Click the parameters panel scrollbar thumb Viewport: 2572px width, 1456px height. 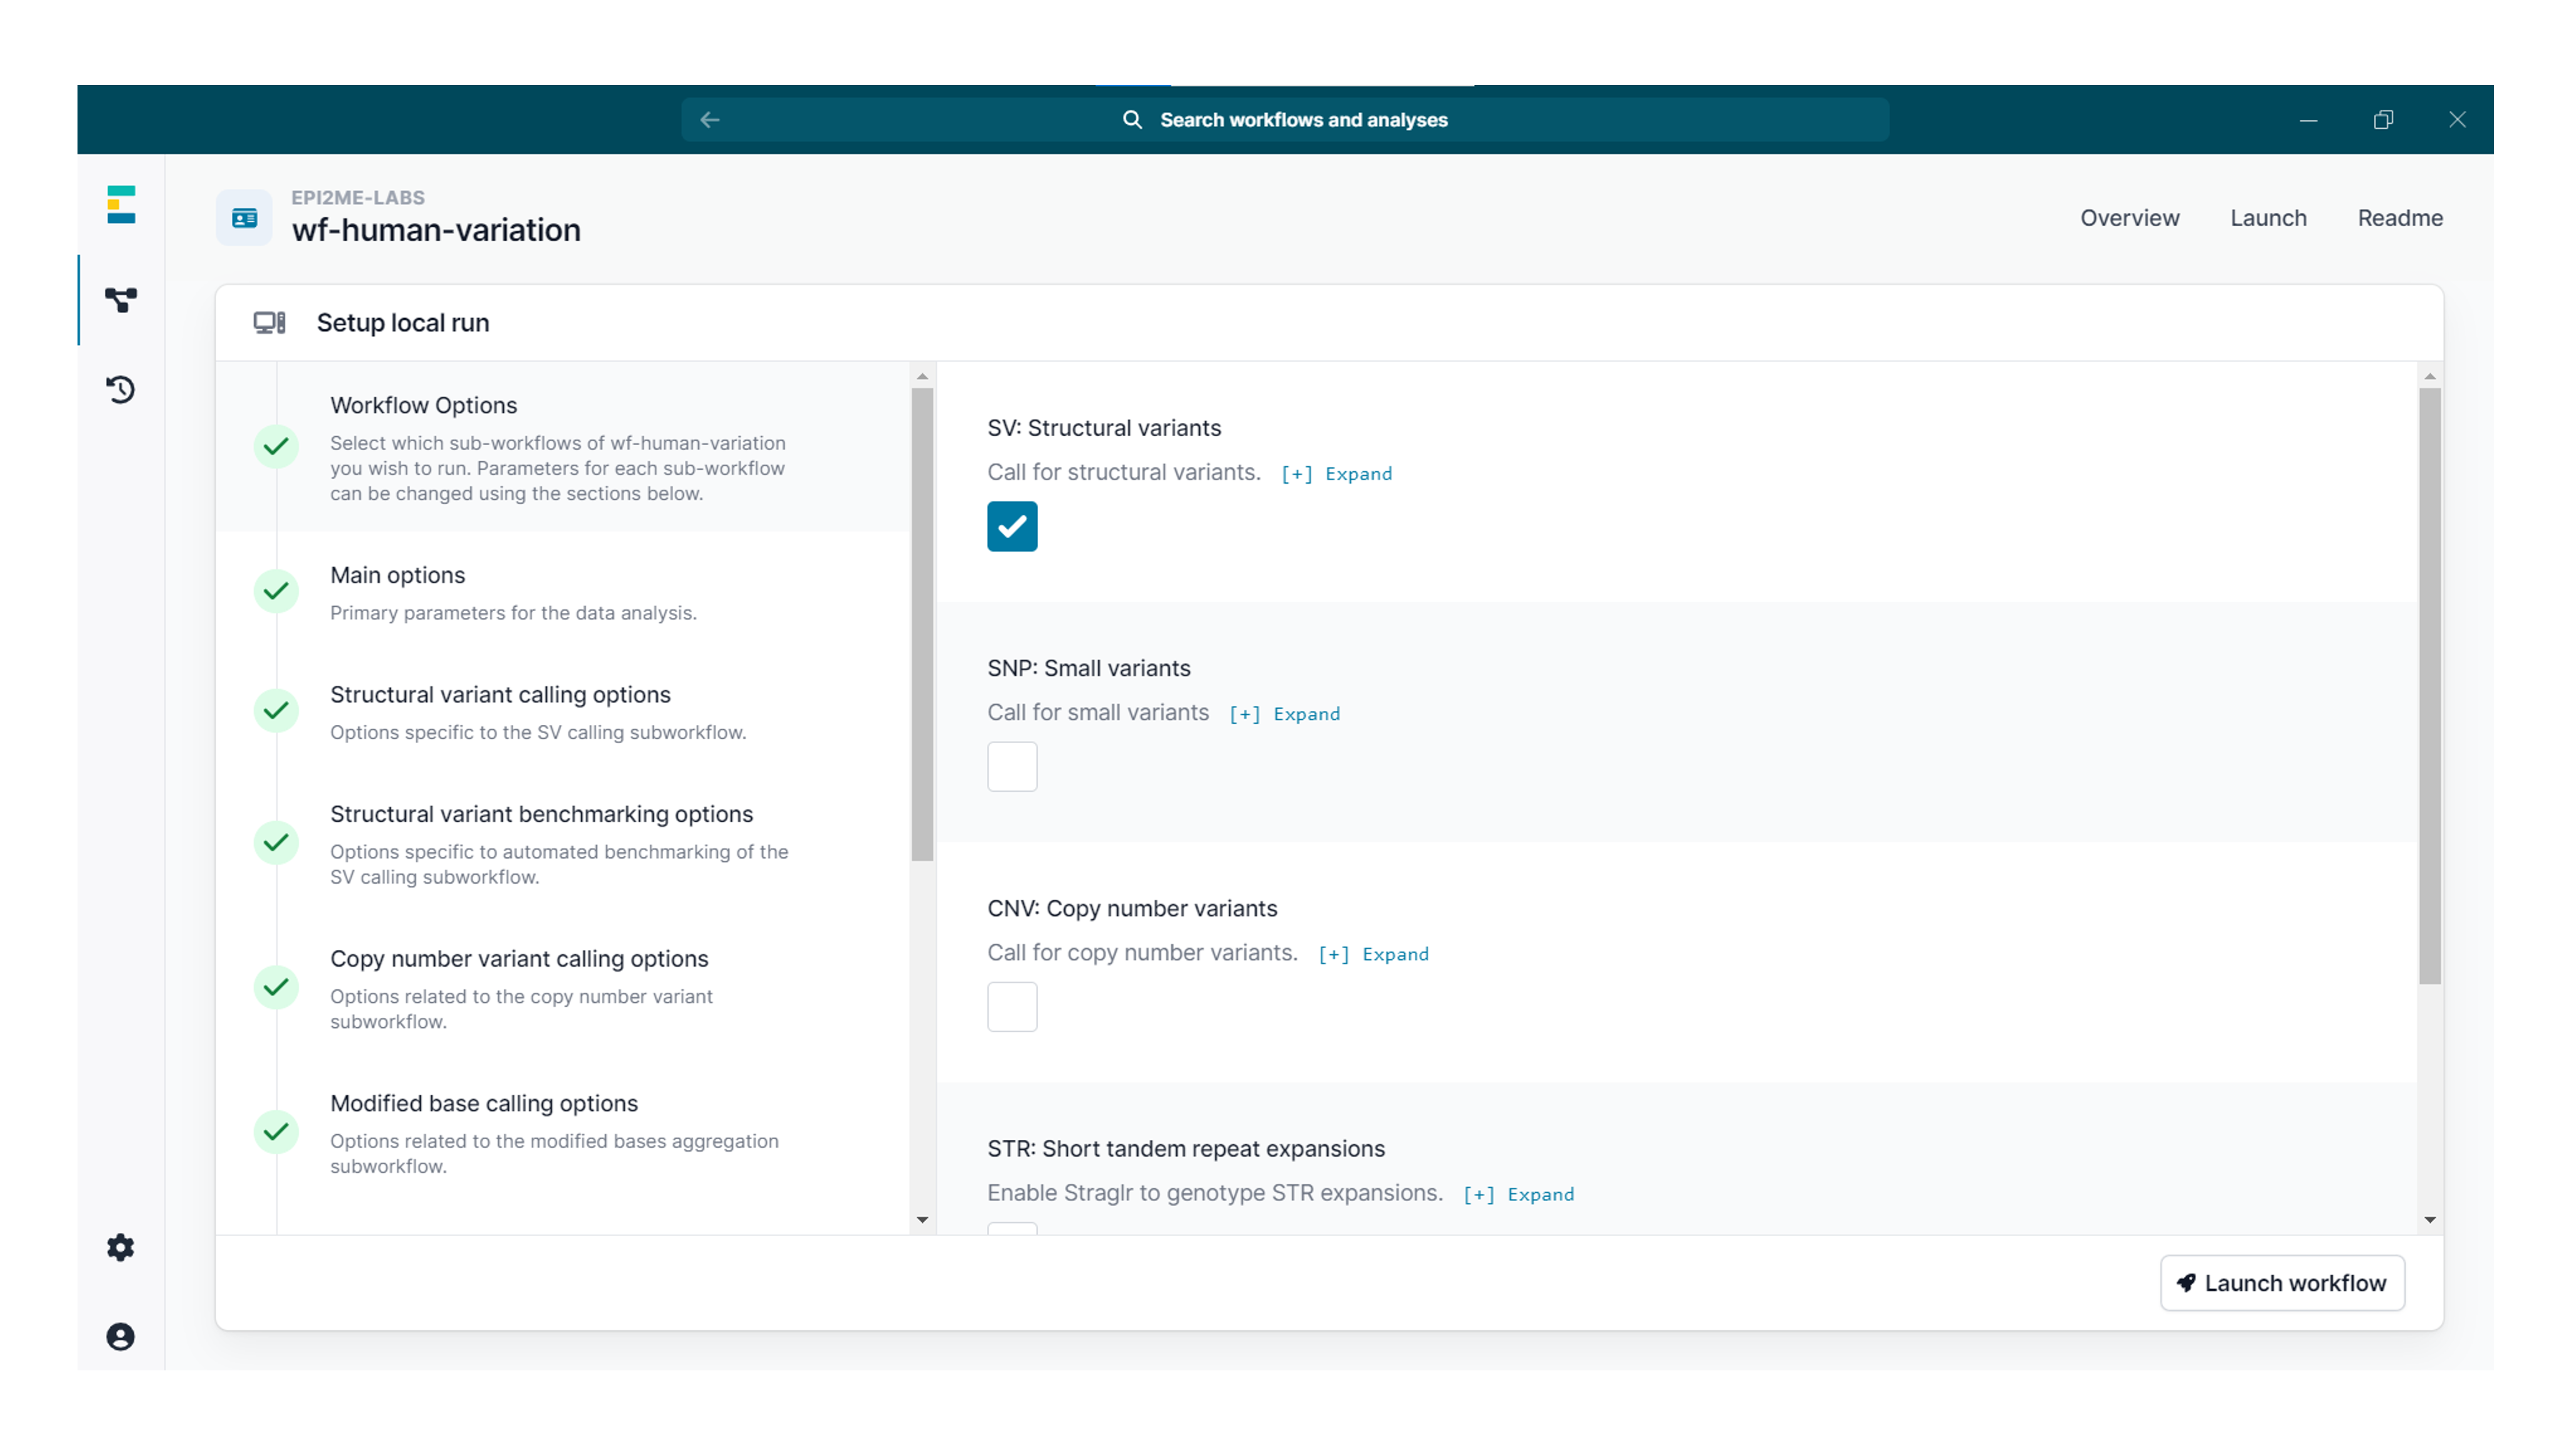tap(2429, 686)
